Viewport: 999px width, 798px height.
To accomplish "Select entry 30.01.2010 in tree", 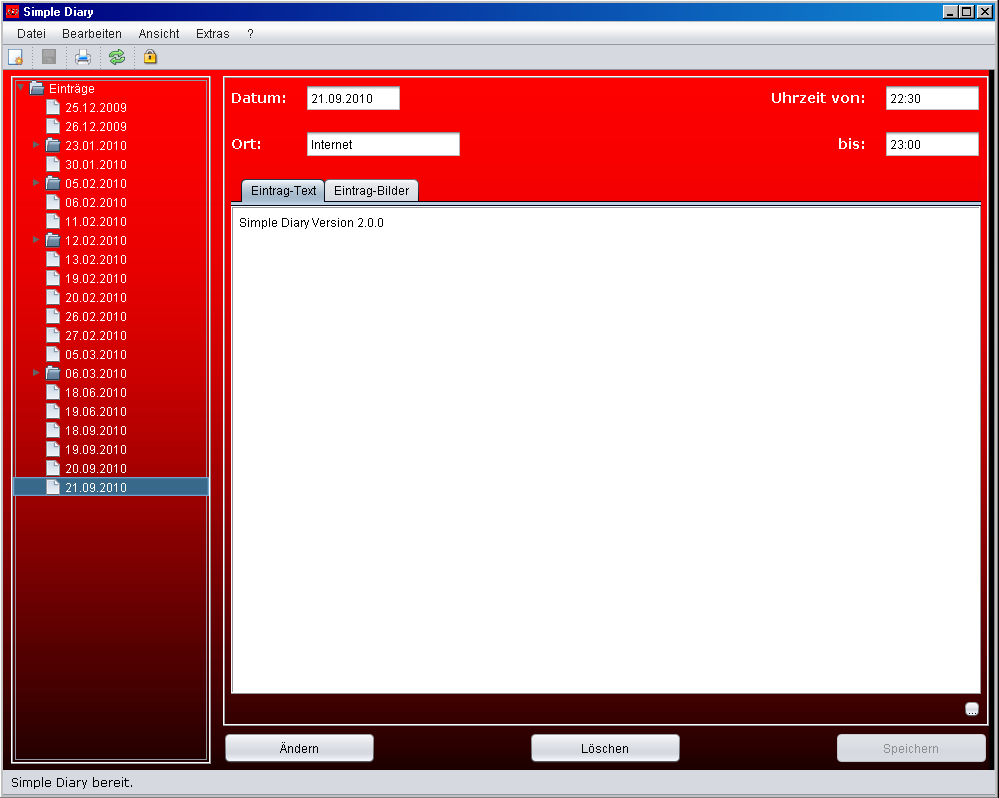I will (96, 165).
